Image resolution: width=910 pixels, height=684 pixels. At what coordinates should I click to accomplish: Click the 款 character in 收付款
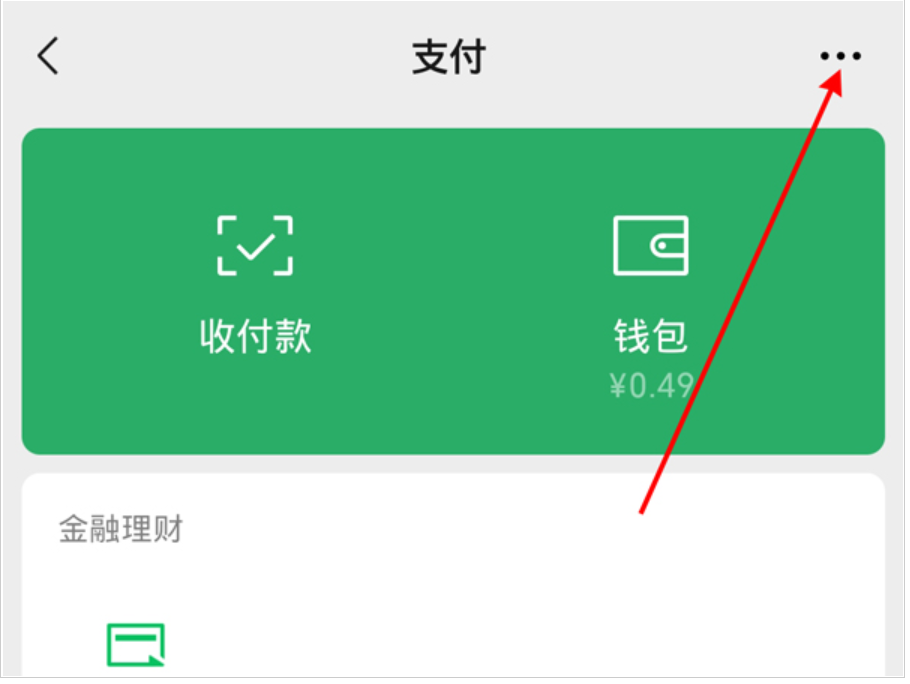pyautogui.click(x=293, y=336)
